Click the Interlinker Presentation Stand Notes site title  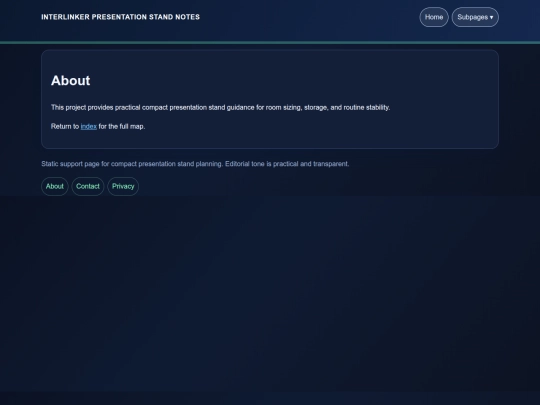click(x=121, y=17)
